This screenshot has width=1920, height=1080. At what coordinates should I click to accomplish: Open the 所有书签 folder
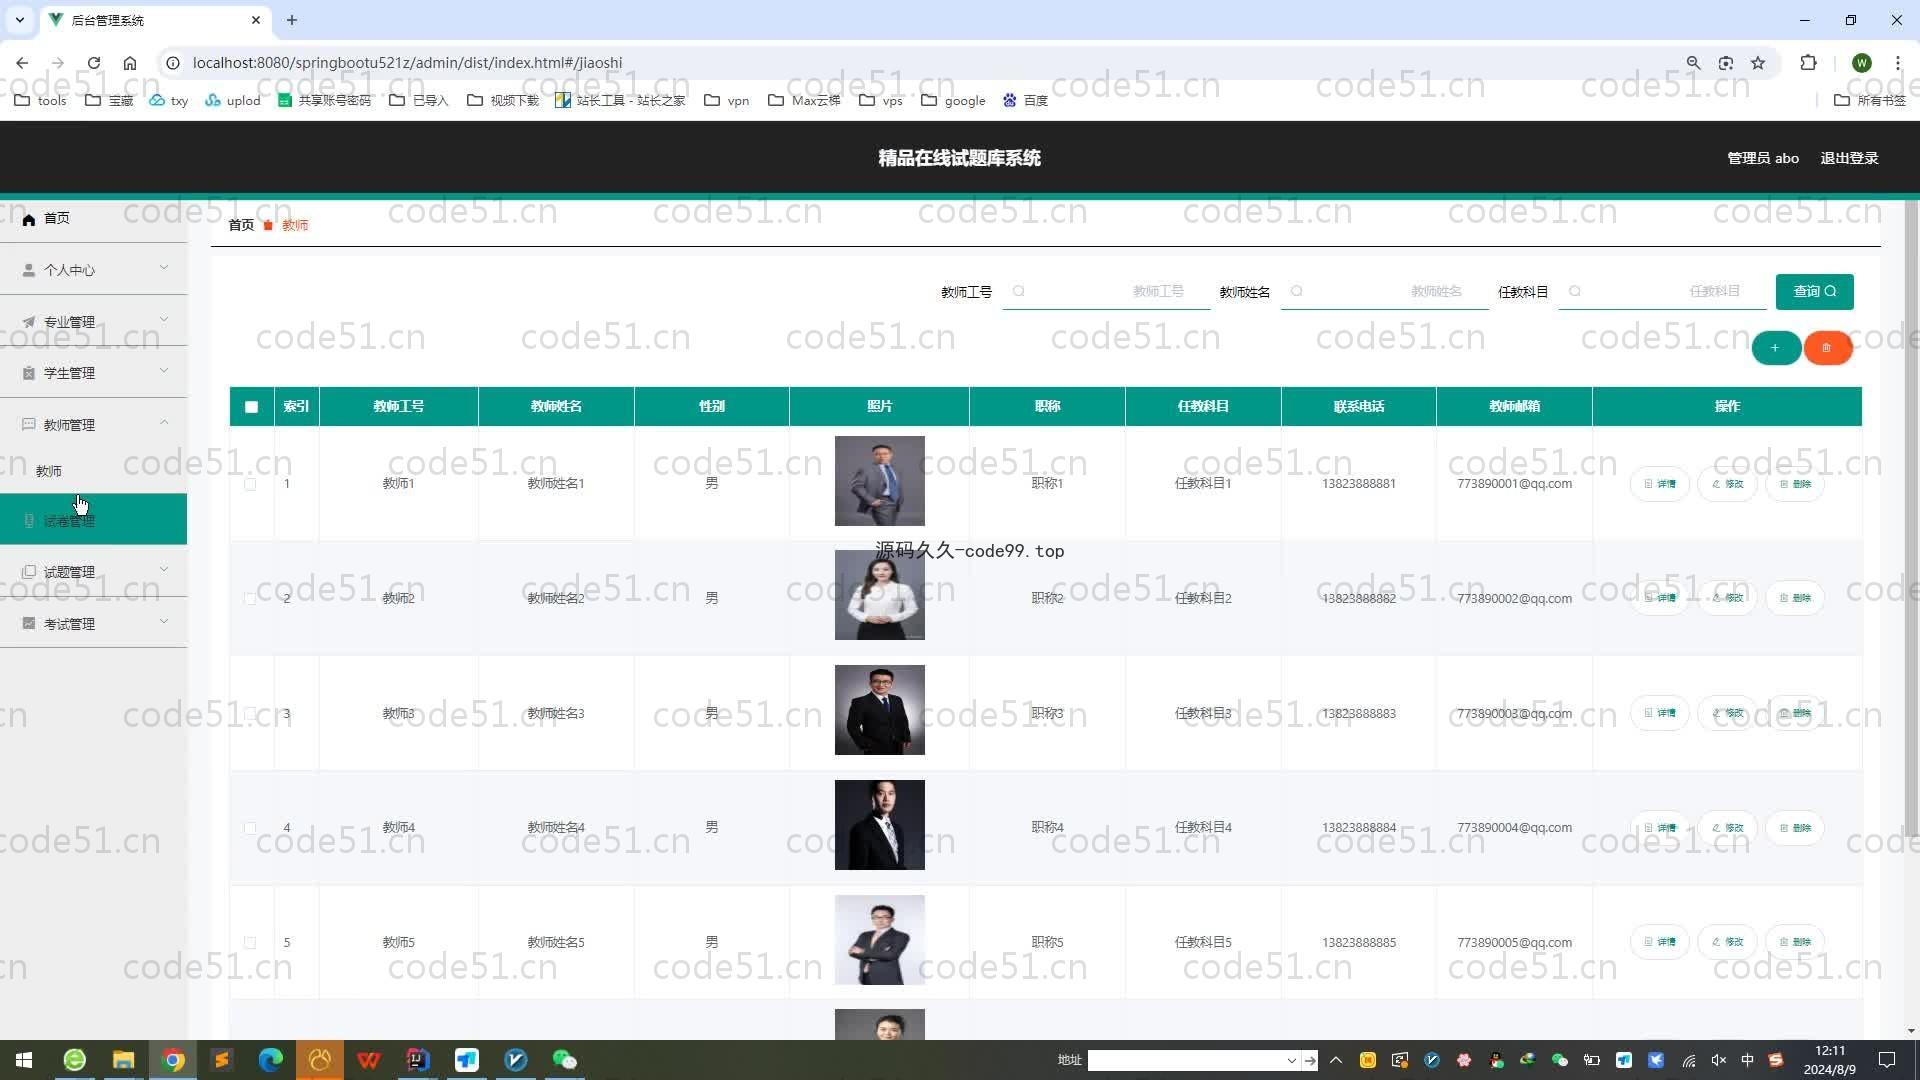click(1870, 100)
